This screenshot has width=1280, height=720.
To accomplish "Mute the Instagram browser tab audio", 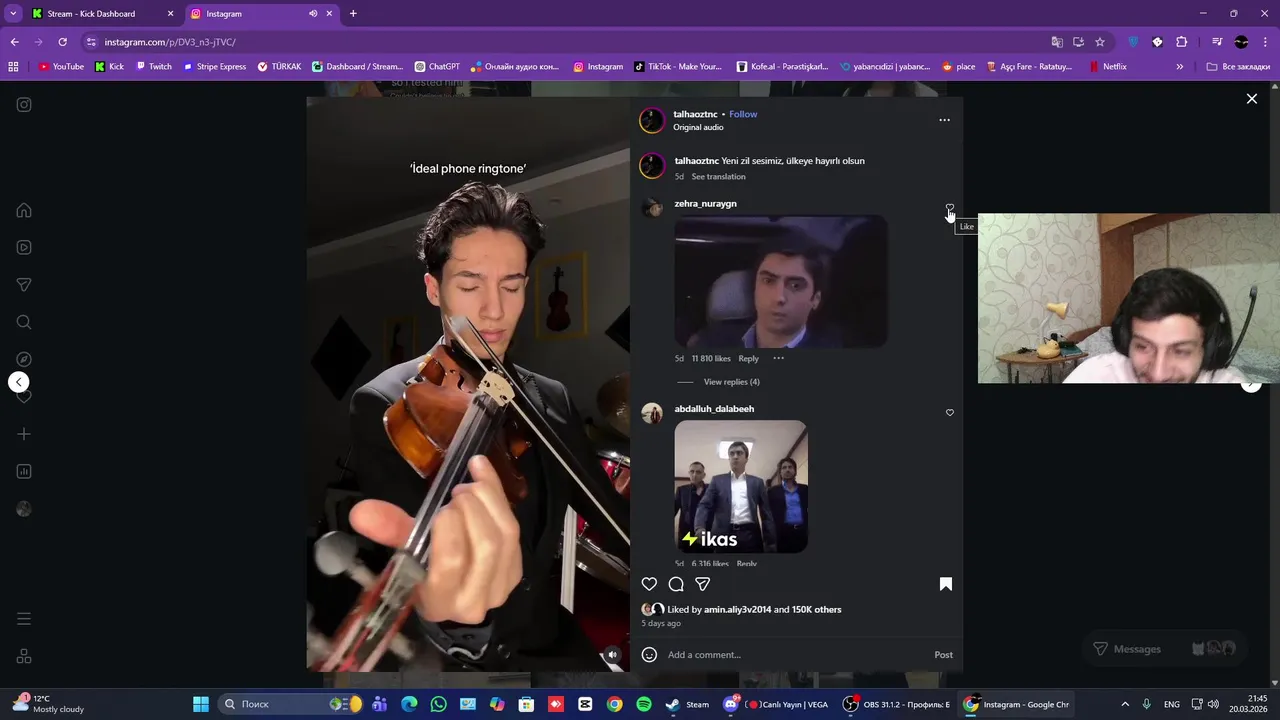I will click(x=313, y=14).
